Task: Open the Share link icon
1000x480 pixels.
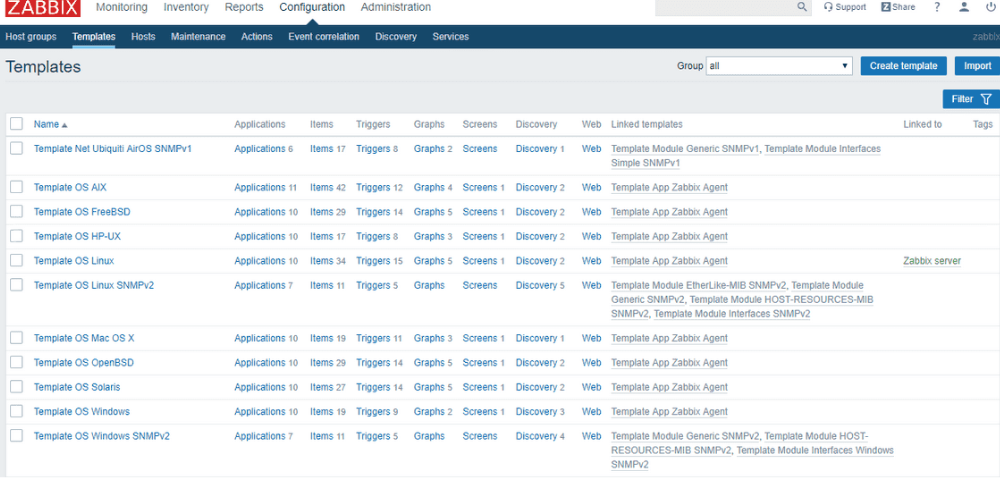Action: pyautogui.click(x=898, y=7)
